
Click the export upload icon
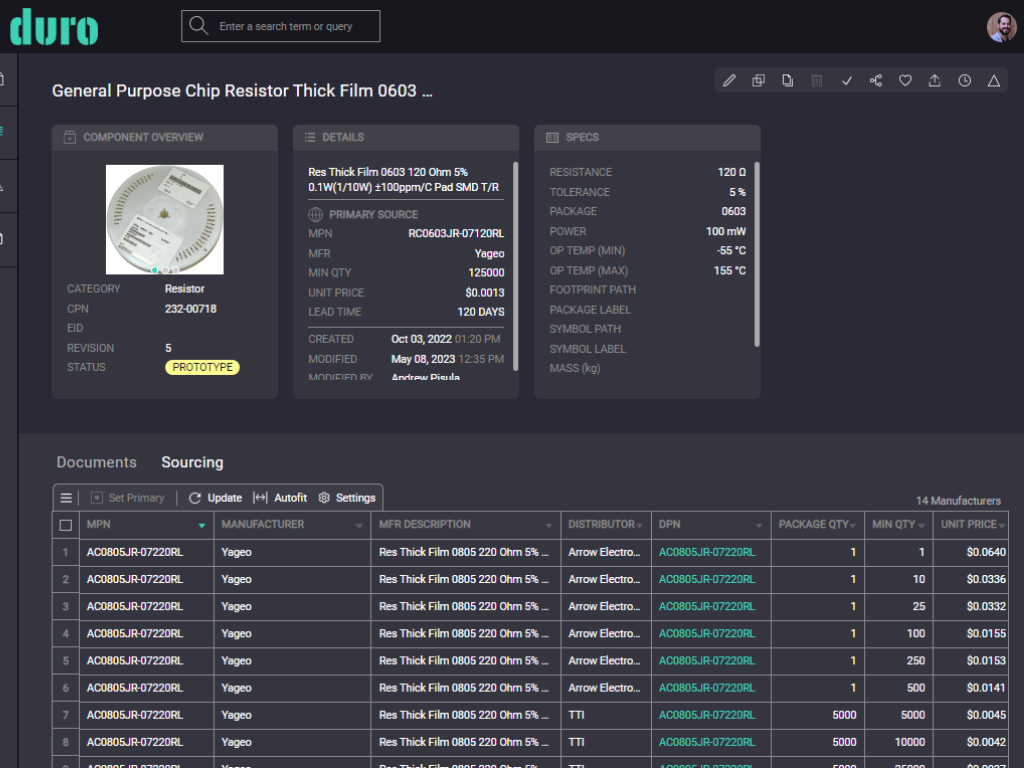pyautogui.click(x=935, y=80)
